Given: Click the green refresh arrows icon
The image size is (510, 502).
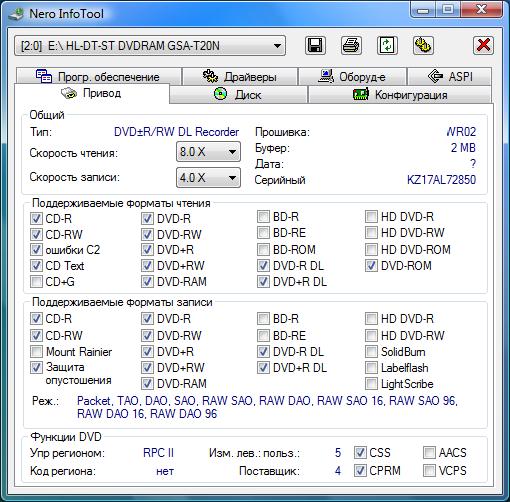Looking at the screenshot, I should (x=387, y=45).
